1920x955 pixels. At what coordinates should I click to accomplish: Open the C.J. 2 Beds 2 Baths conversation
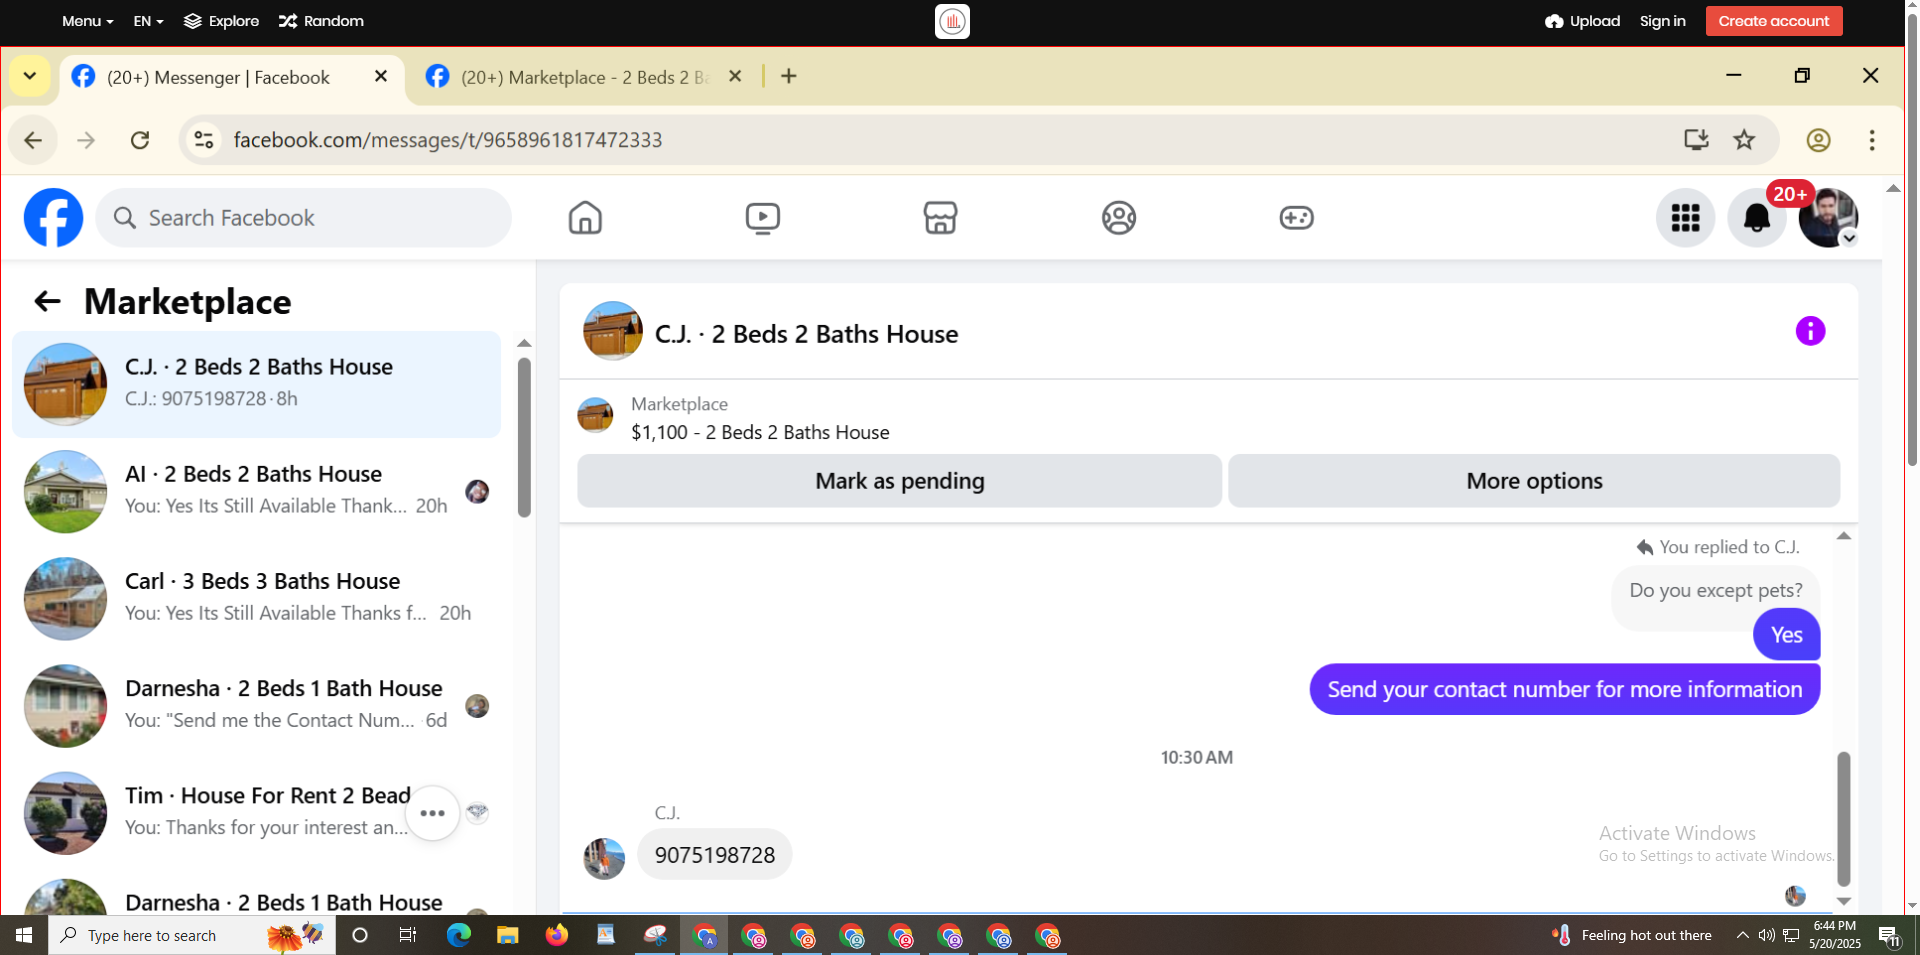pos(257,384)
